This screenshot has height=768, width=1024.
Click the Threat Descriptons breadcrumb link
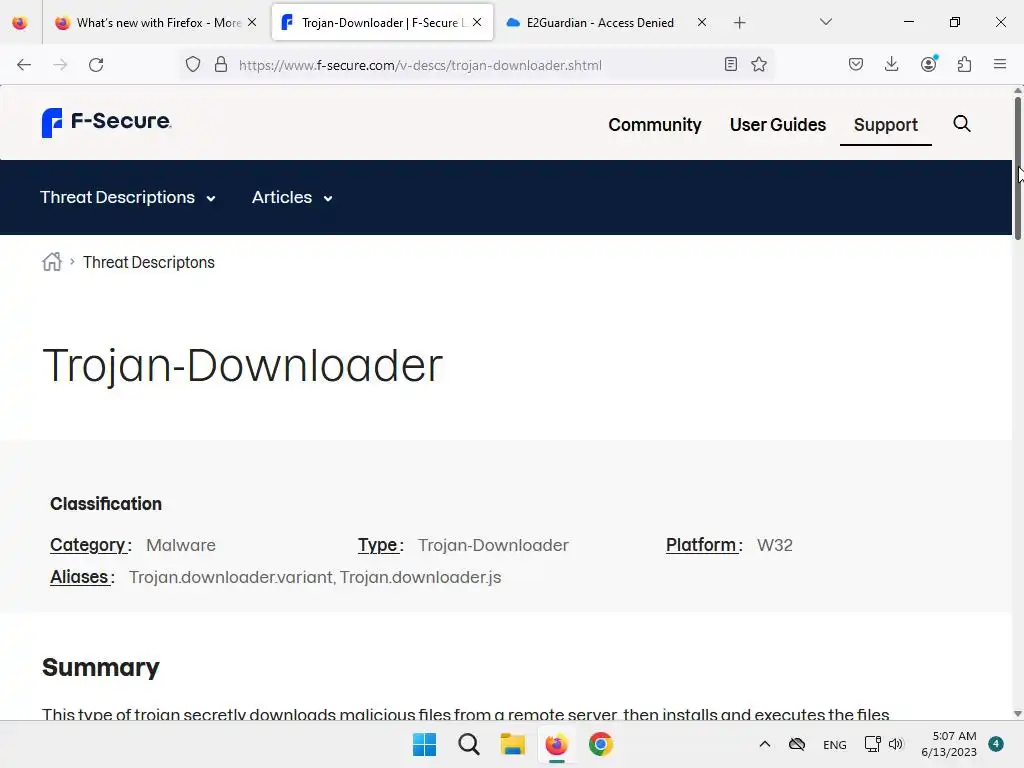click(x=149, y=263)
